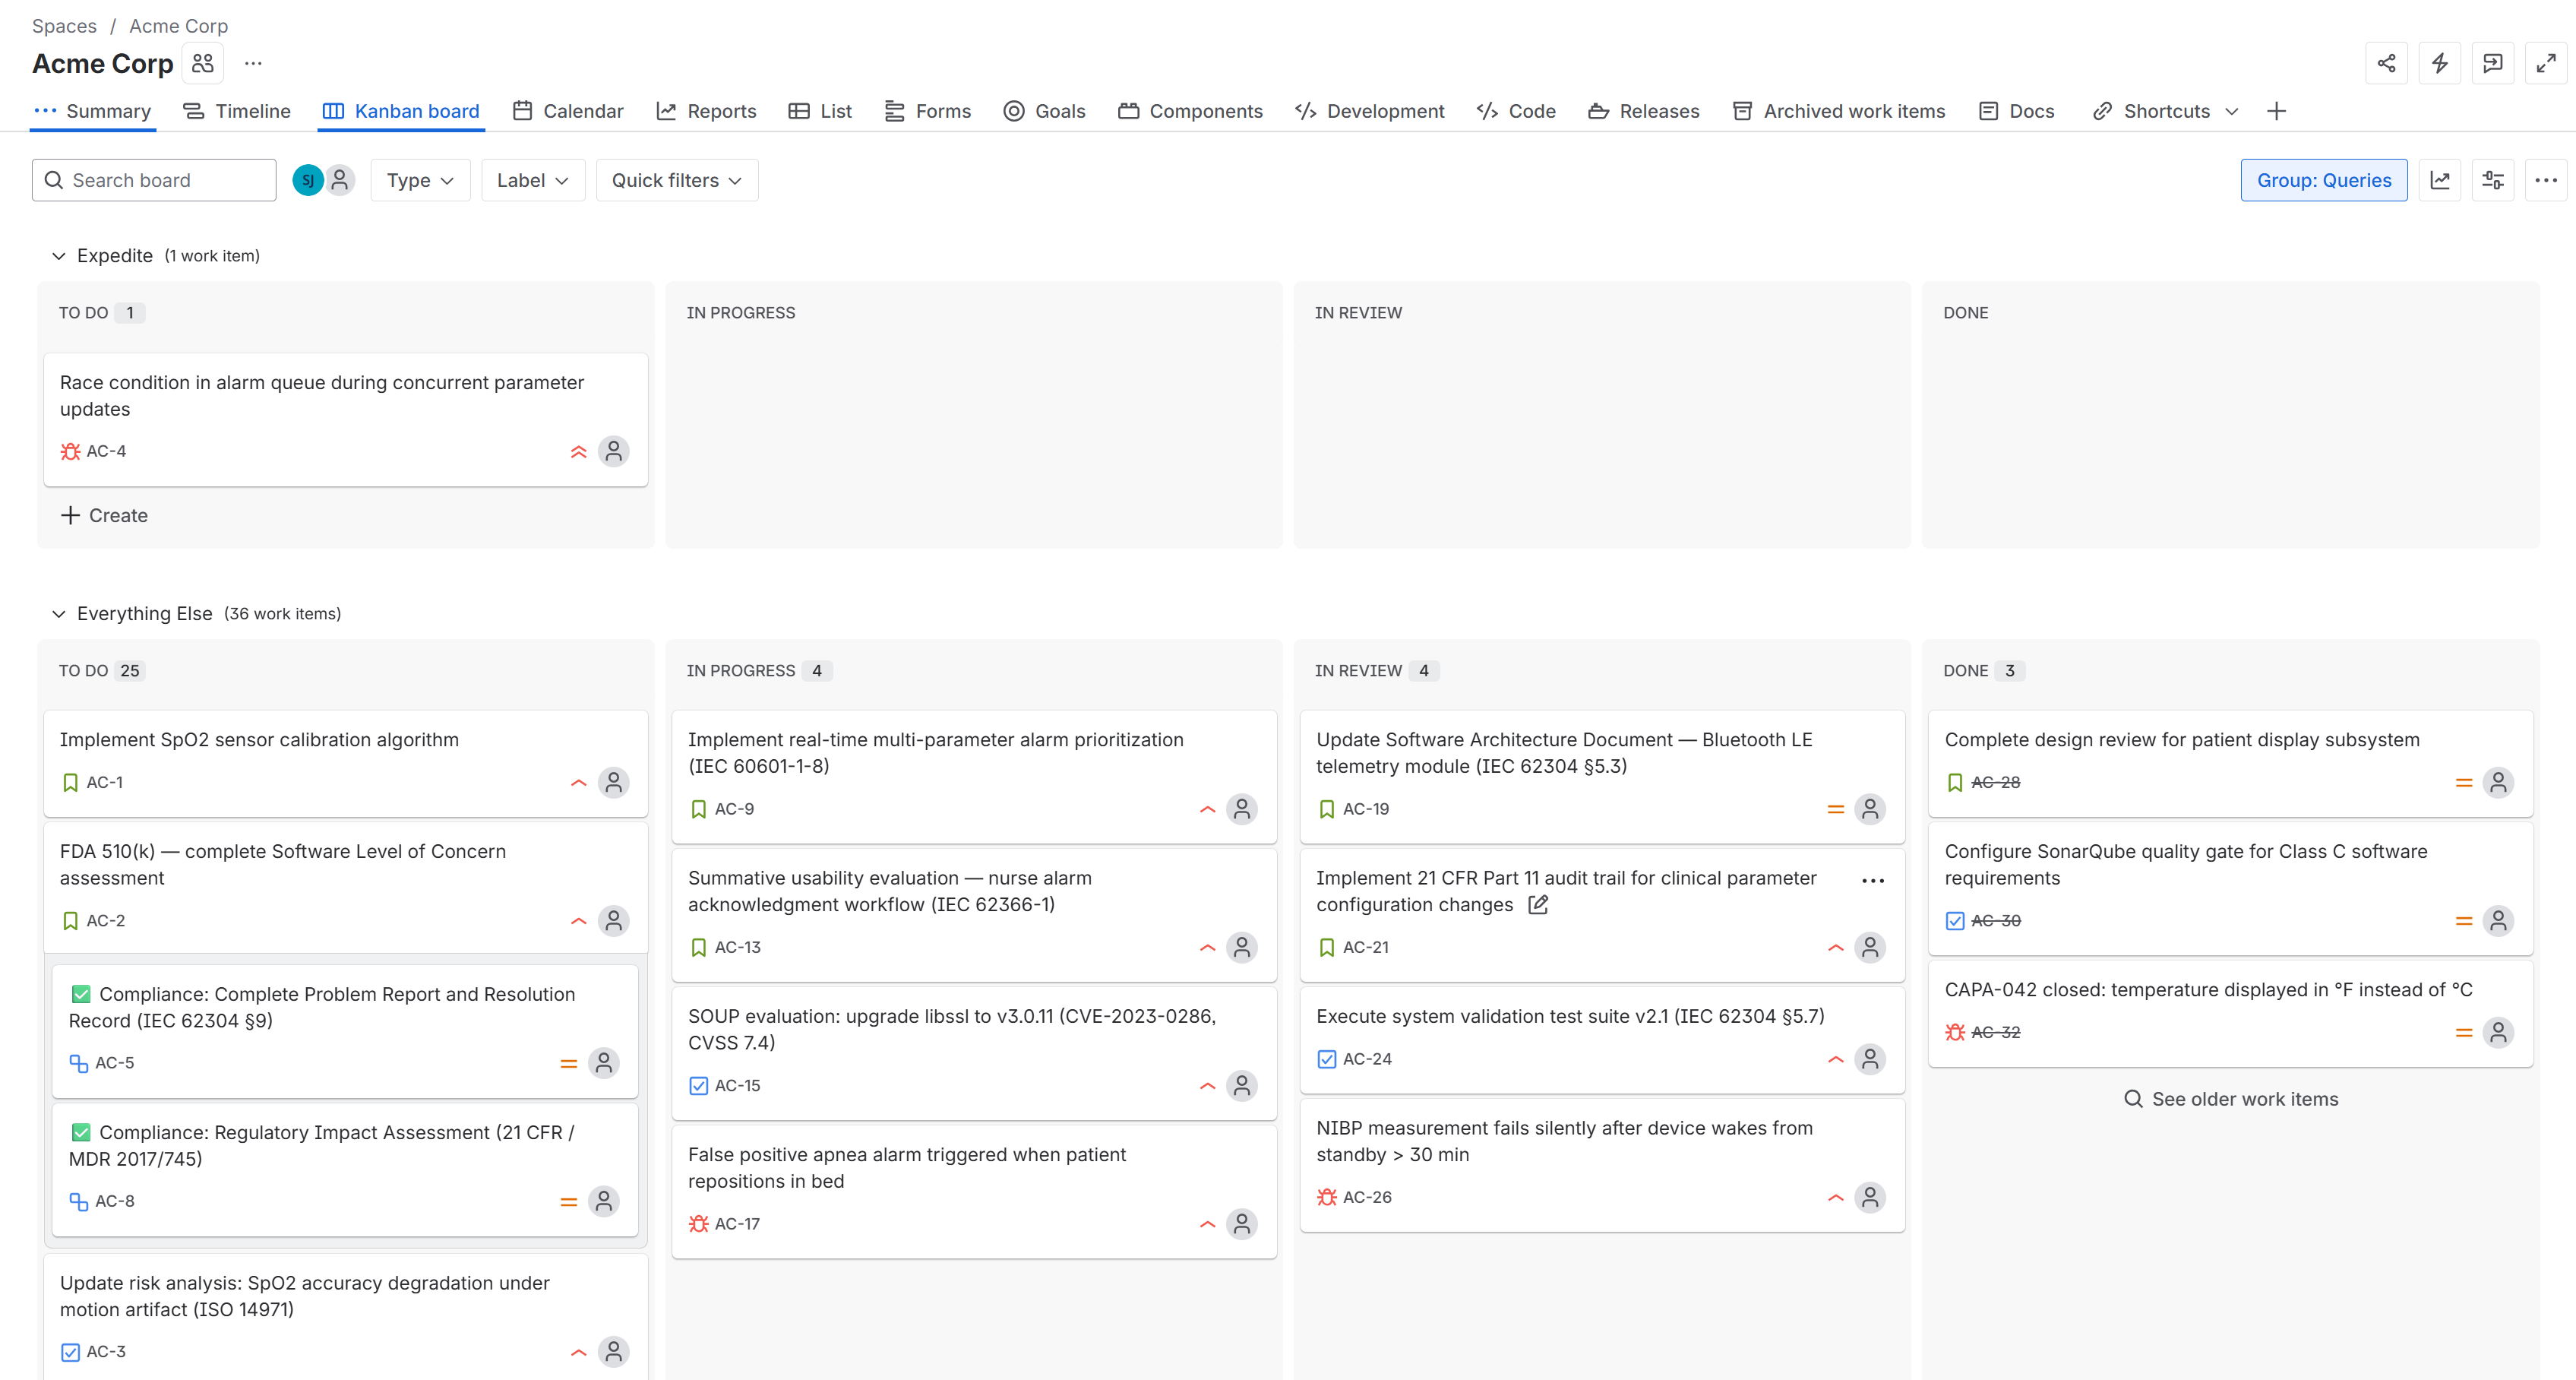Image resolution: width=2576 pixels, height=1380 pixels.
Task: Click assignee avatar on AC-9 card
Action: click(1242, 809)
